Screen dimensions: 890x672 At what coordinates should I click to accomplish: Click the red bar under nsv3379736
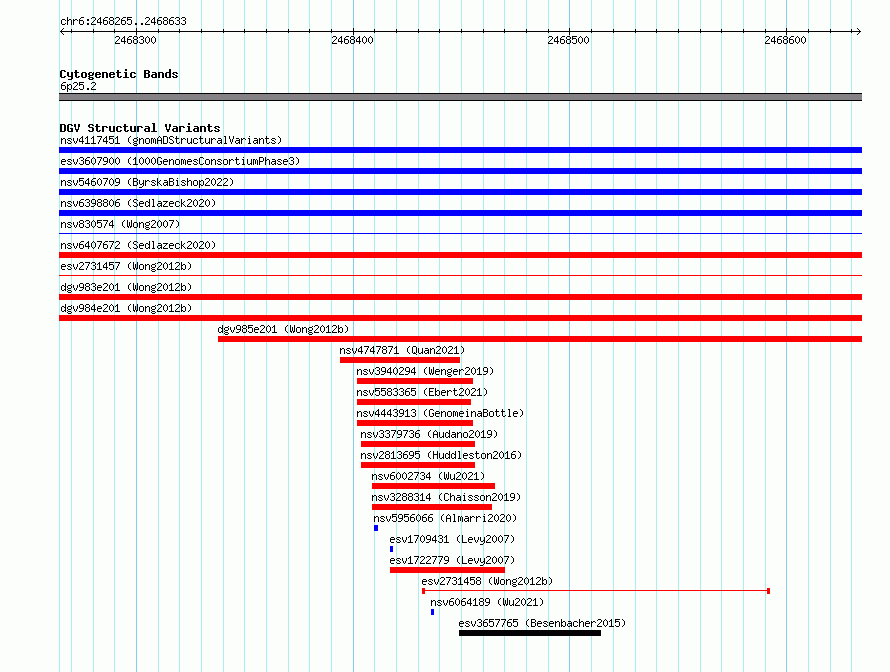(418, 444)
